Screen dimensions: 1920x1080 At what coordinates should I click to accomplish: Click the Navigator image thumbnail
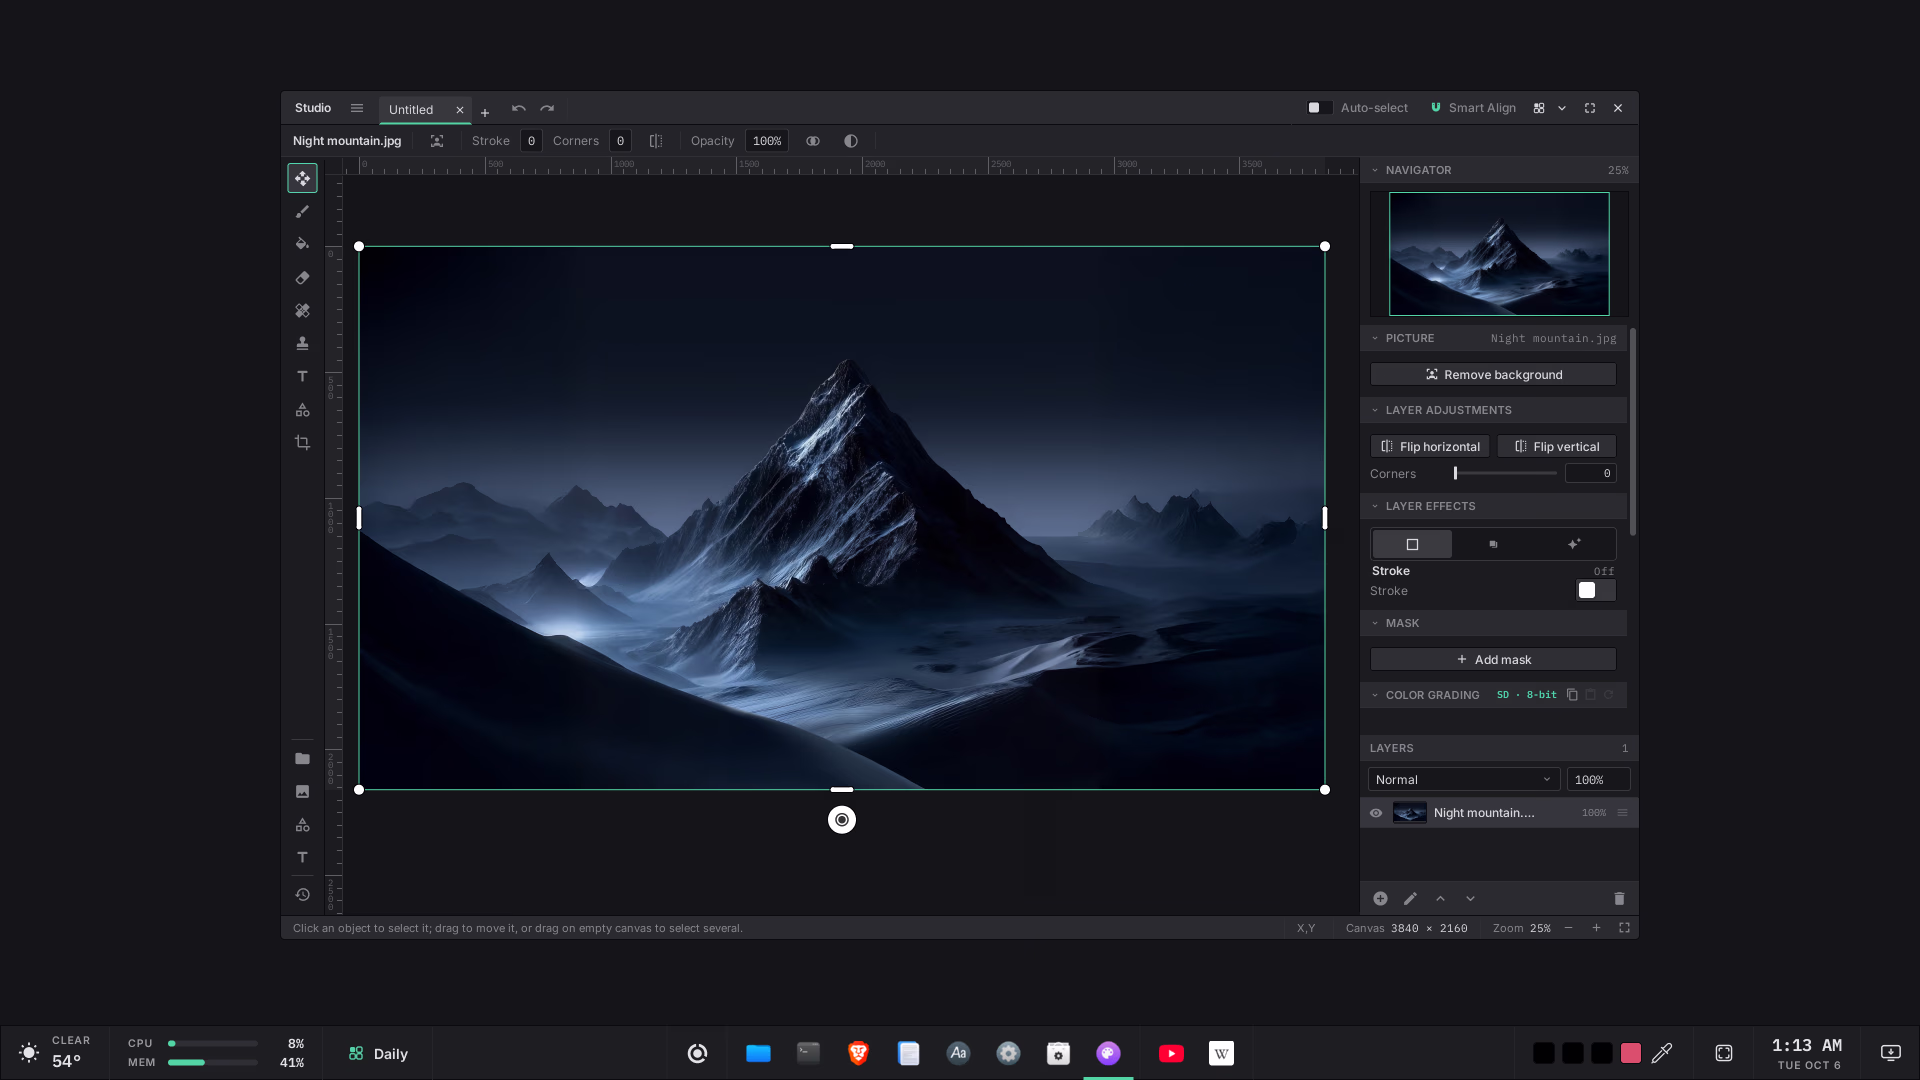coord(1499,254)
